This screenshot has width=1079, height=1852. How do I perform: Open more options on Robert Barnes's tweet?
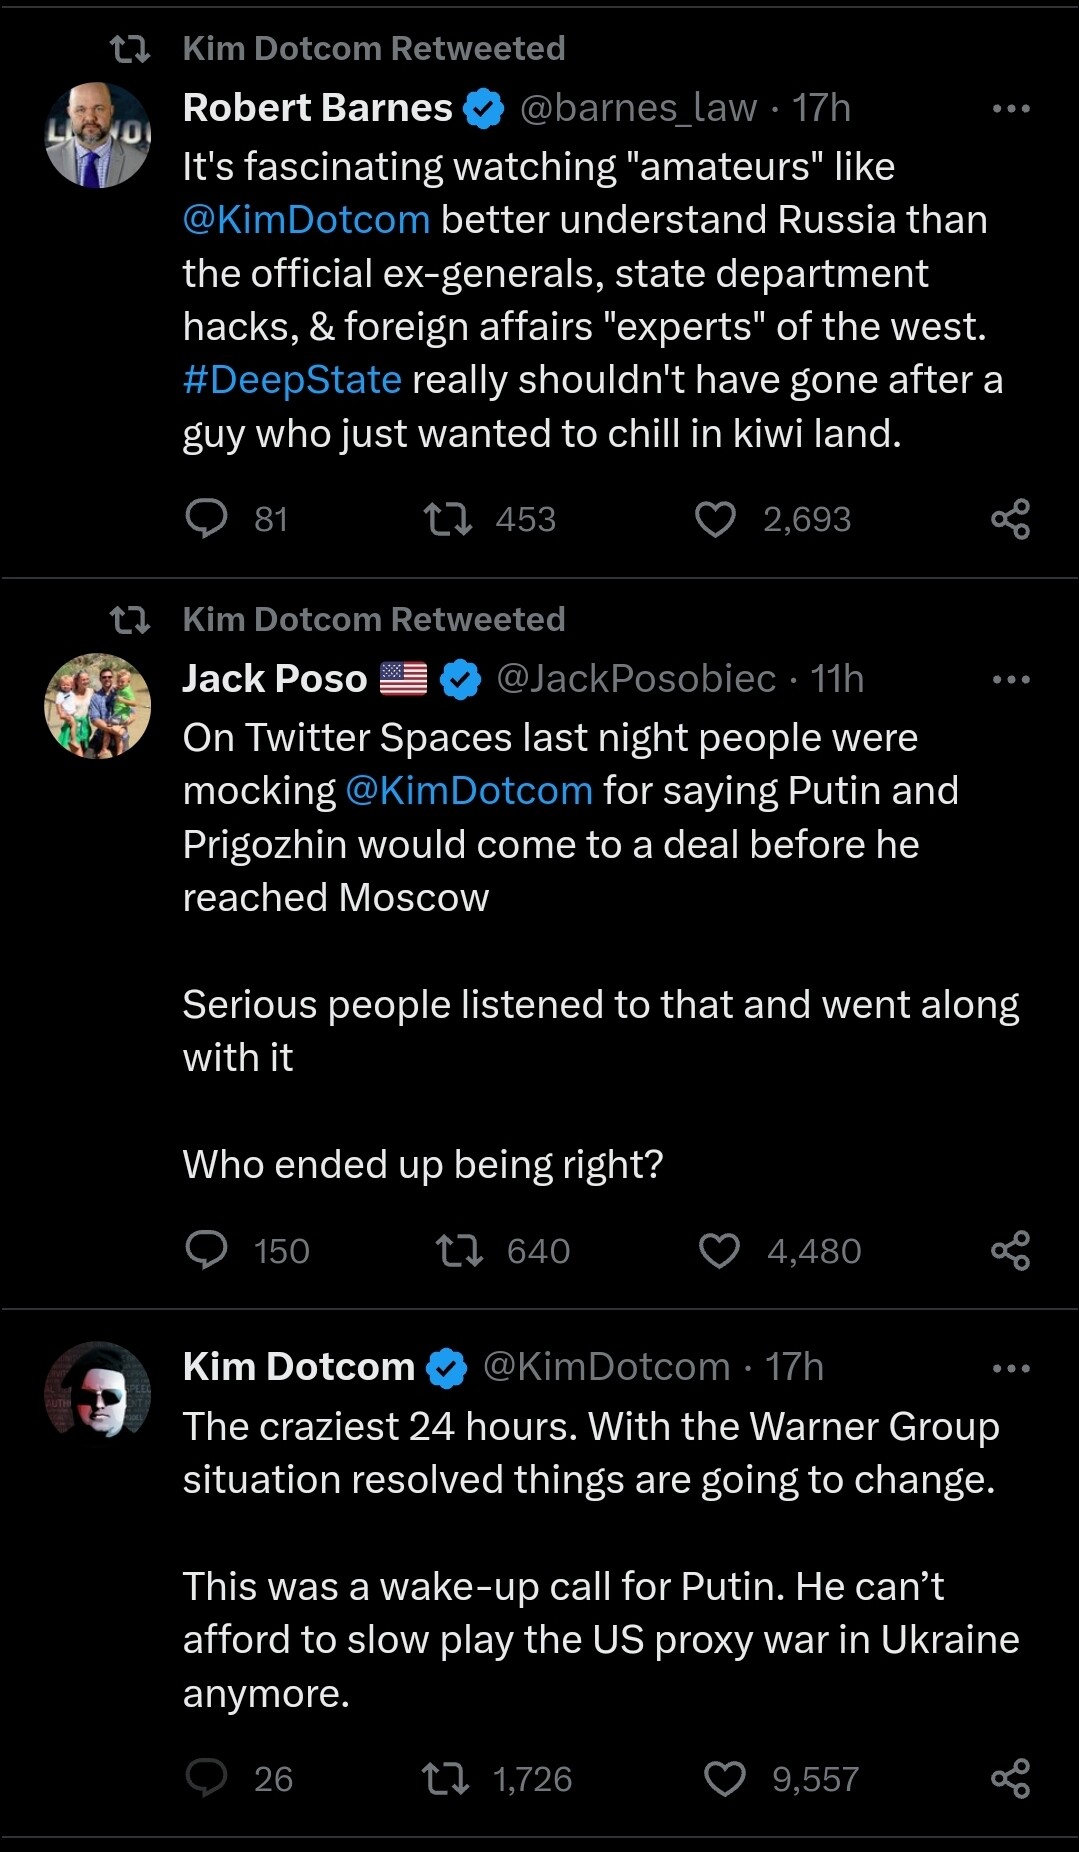pyautogui.click(x=1011, y=108)
